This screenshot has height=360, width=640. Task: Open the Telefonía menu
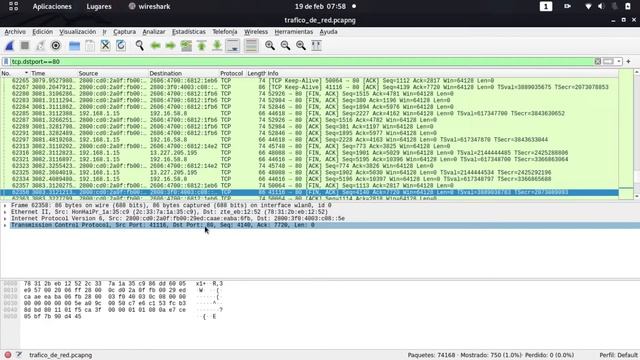(x=224, y=31)
